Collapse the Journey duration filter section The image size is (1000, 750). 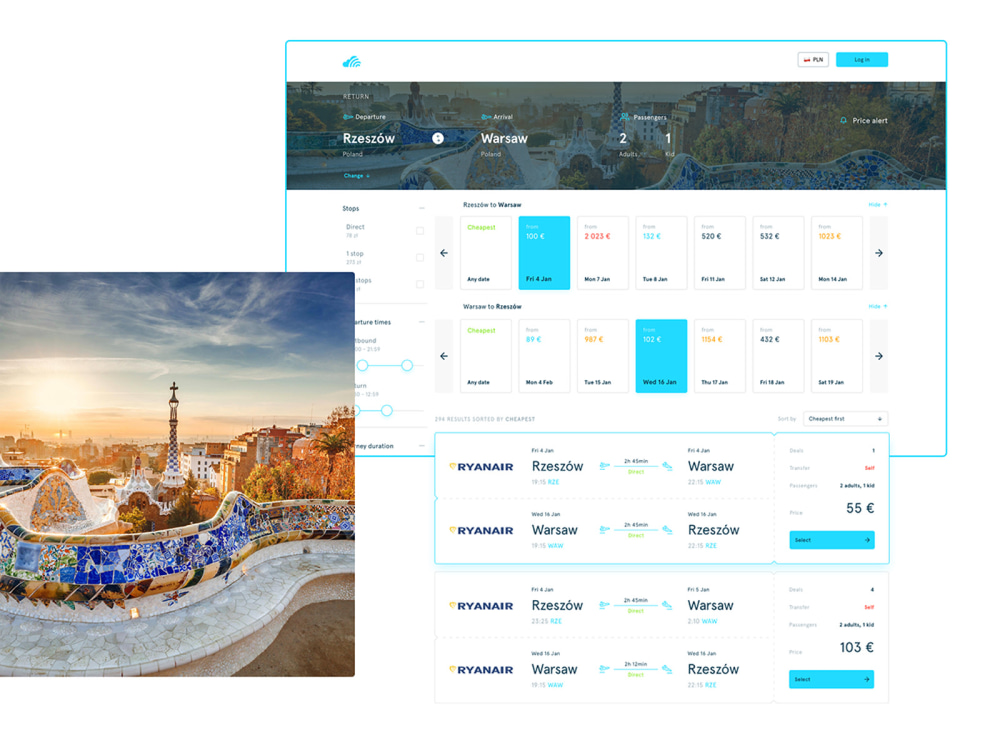(422, 446)
